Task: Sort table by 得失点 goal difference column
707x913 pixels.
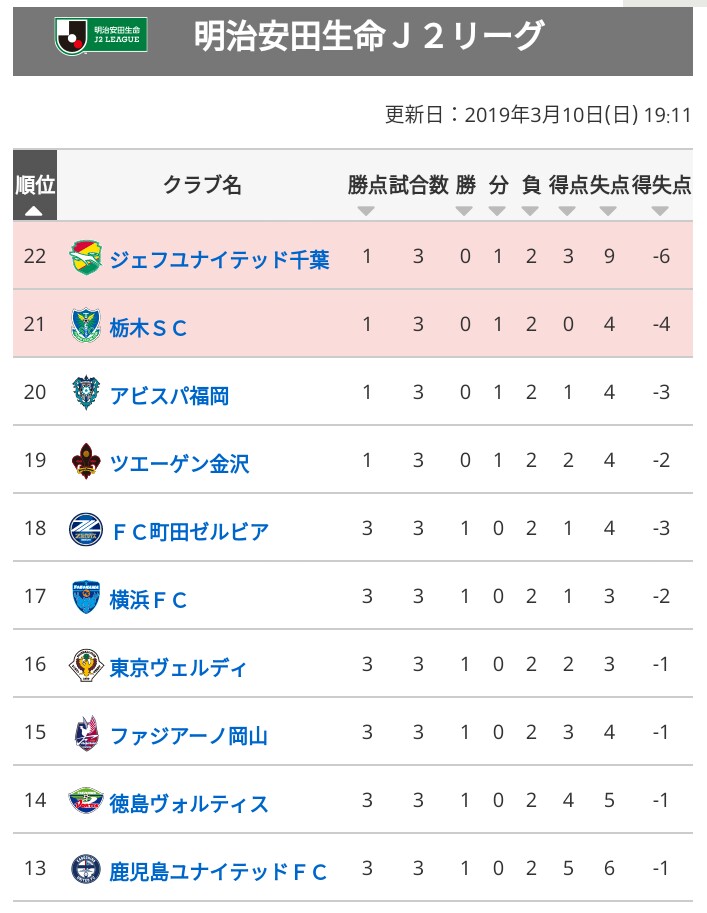Action: pyautogui.click(x=661, y=195)
